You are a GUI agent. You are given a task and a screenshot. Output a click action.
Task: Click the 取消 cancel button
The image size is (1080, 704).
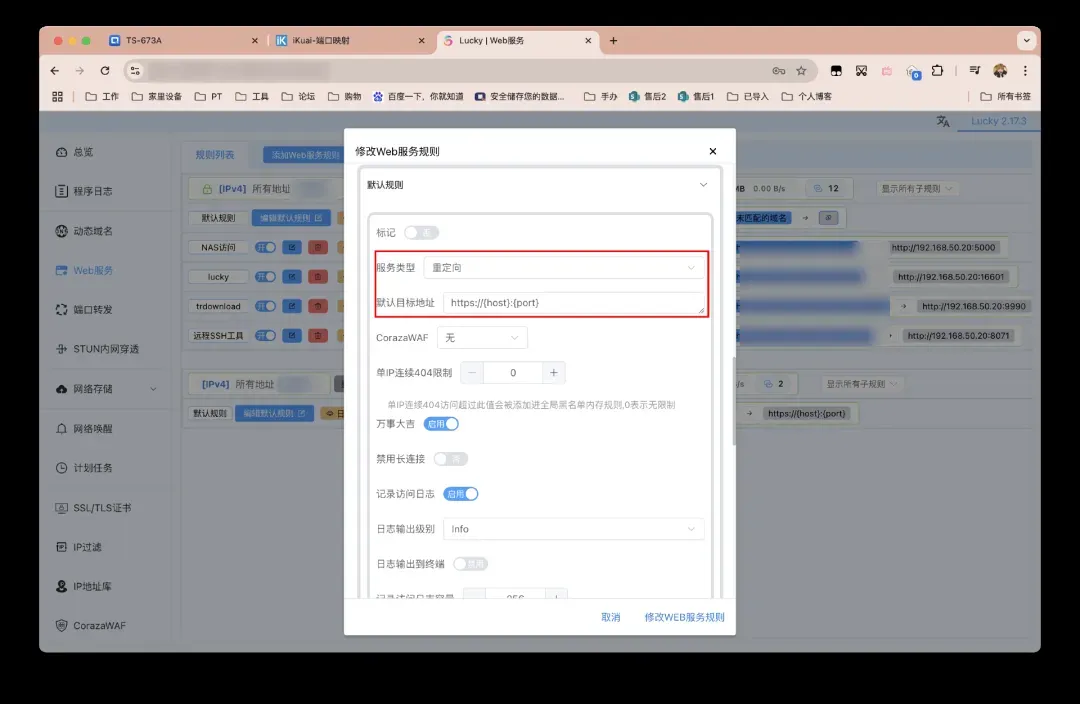click(611, 617)
